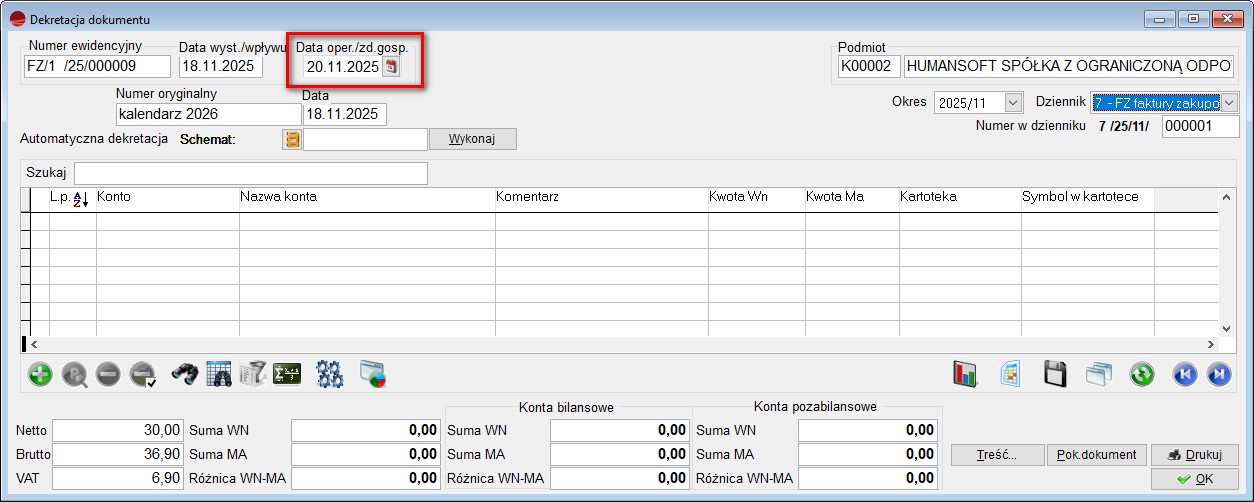1254x502 pixels.
Task: Click into the Szukaj search field
Action: click(250, 173)
